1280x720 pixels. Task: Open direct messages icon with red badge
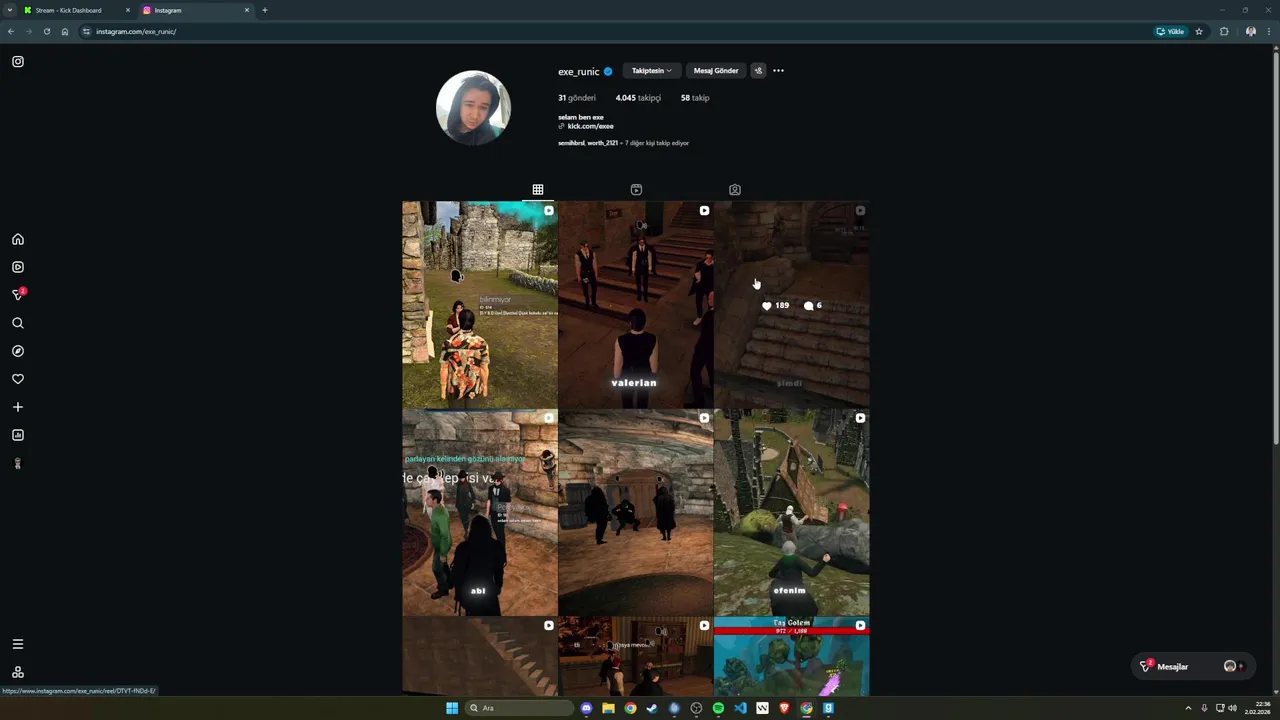click(18, 295)
